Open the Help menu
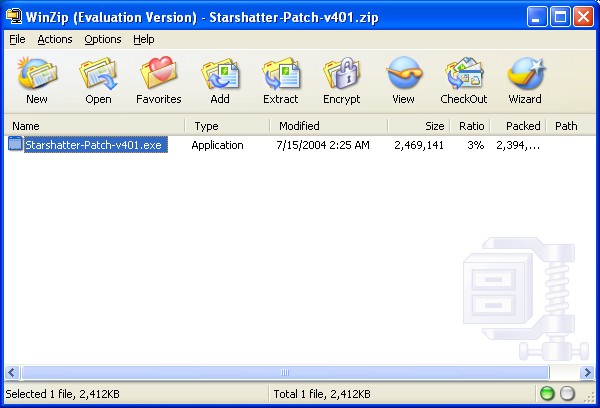The height and width of the screenshot is (408, 600). point(144,39)
